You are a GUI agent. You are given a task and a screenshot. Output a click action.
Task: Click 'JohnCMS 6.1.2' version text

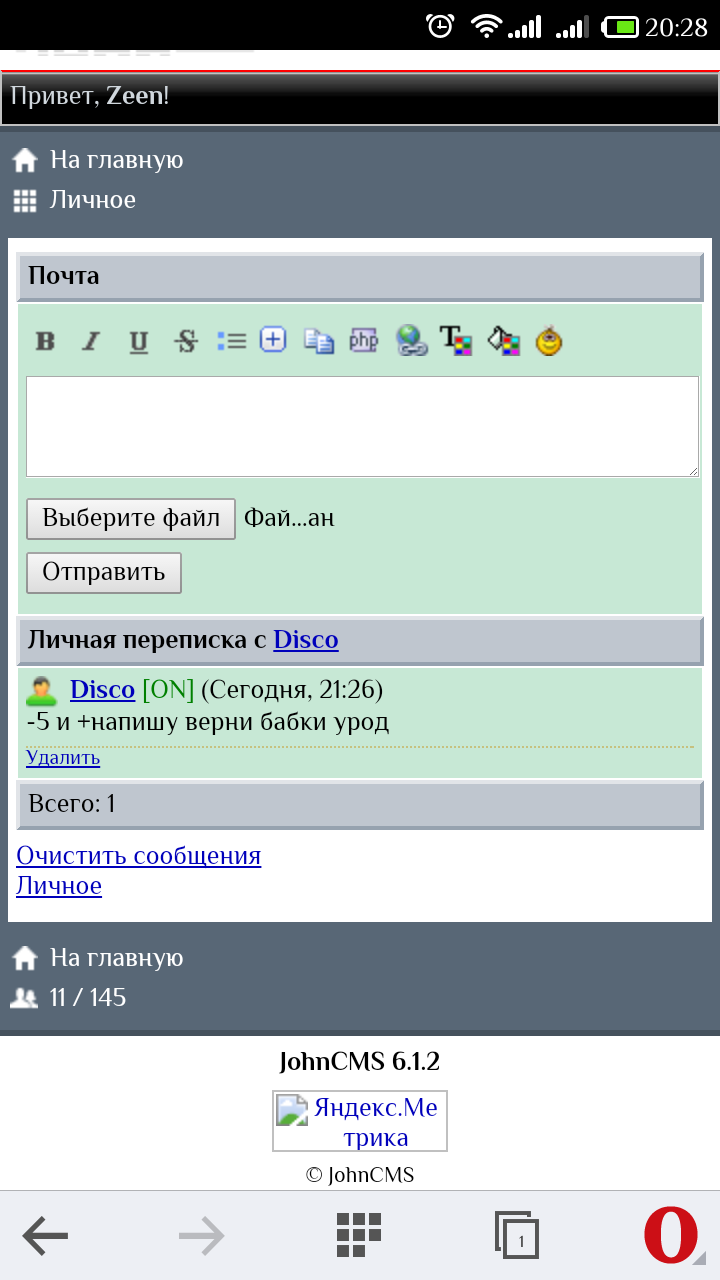tap(360, 1062)
